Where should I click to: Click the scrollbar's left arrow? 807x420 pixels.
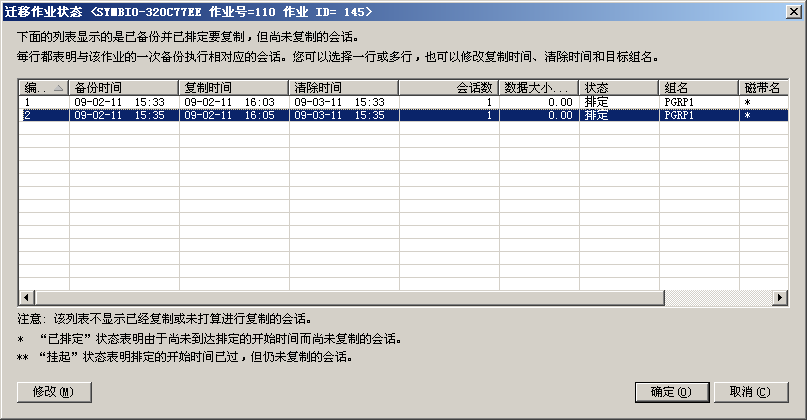click(x=27, y=297)
